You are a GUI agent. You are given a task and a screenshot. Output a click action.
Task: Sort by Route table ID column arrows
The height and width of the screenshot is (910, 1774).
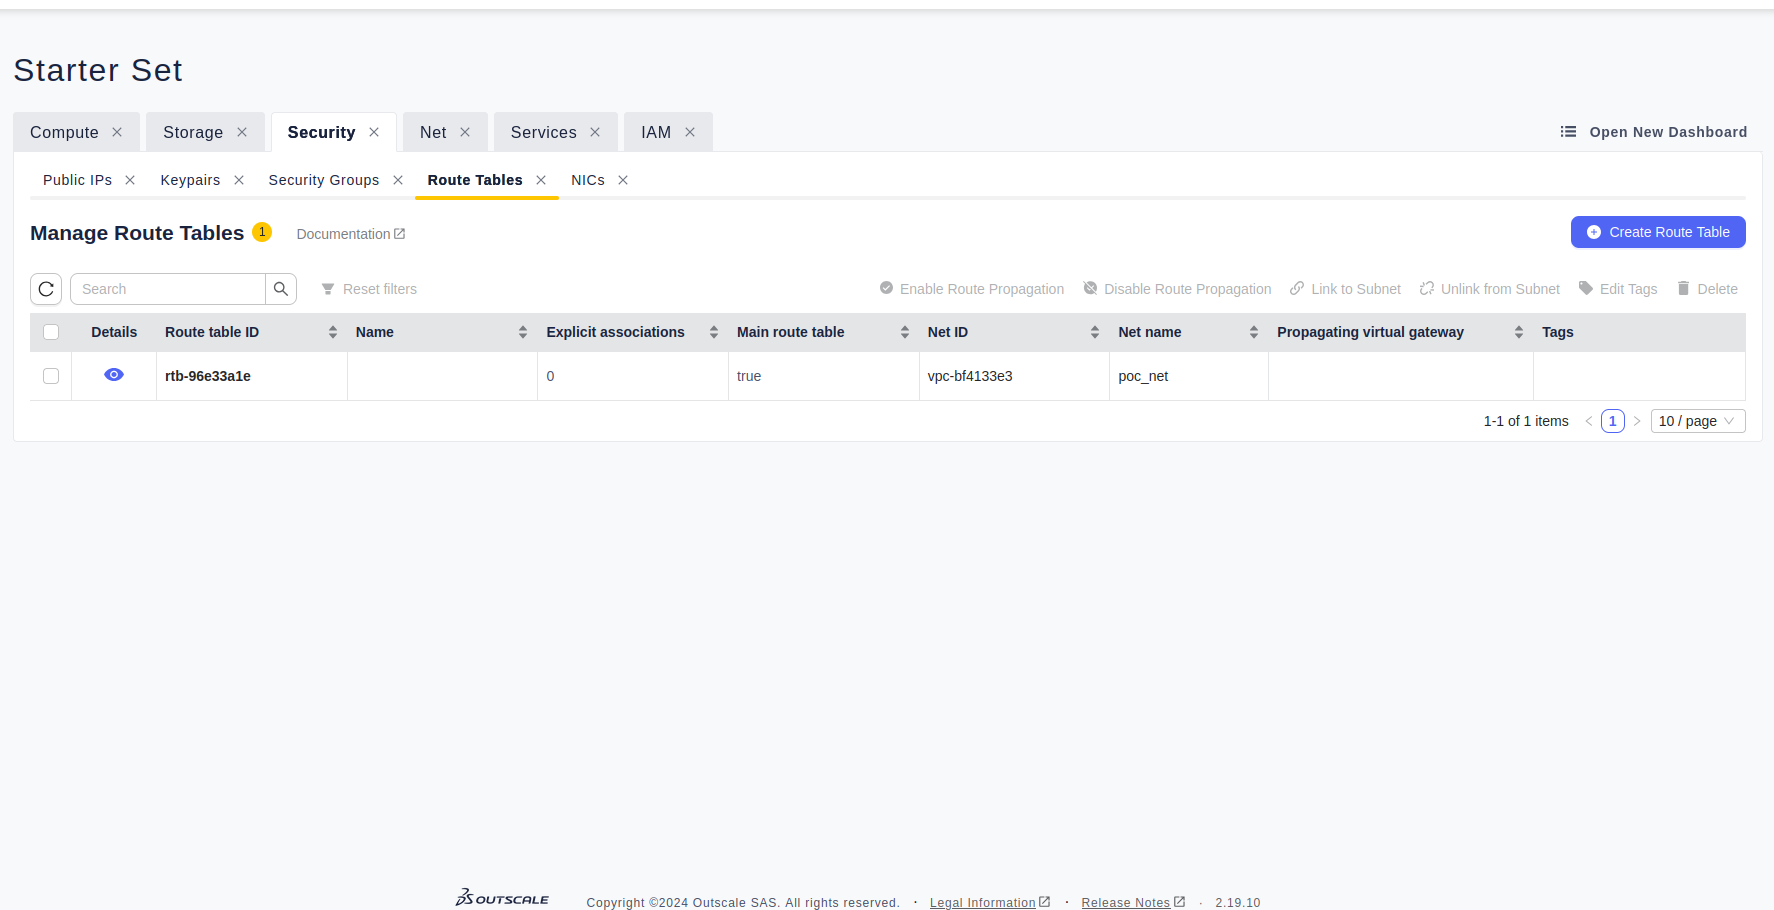click(333, 332)
